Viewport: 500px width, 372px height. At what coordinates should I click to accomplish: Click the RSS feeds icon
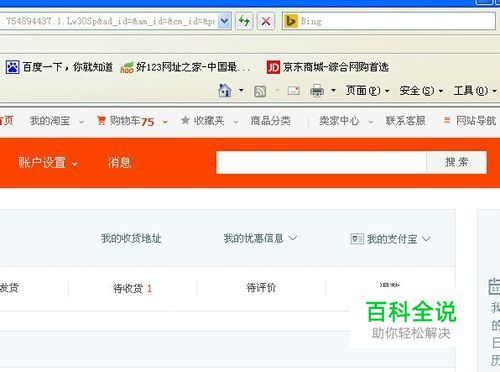click(260, 91)
